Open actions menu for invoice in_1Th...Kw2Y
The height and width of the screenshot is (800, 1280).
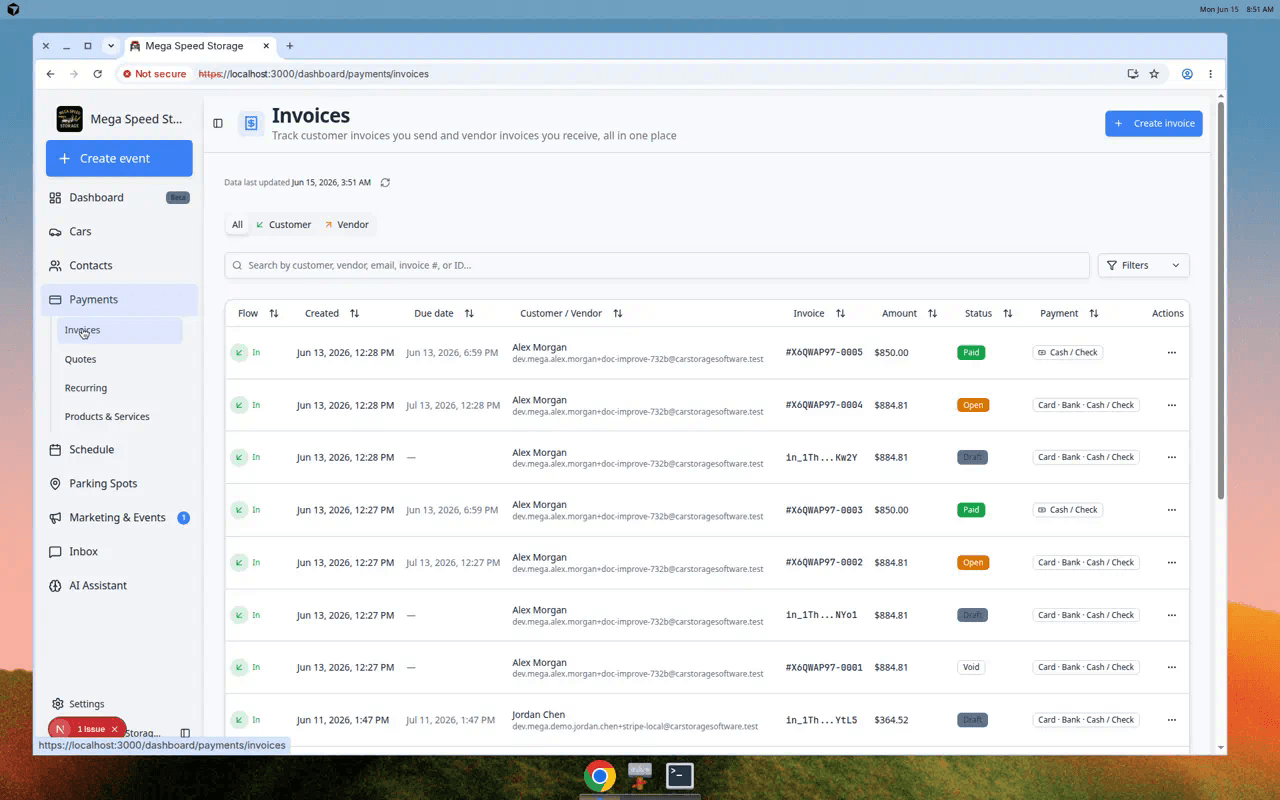pyautogui.click(x=1171, y=457)
